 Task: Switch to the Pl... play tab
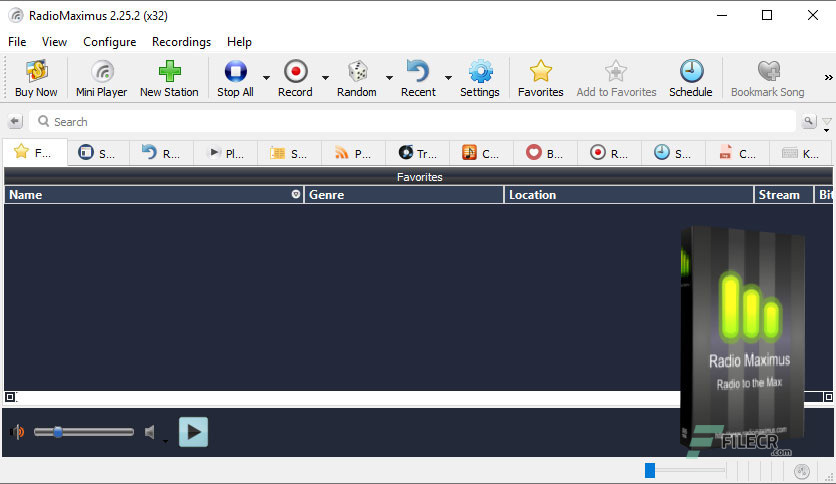[x=226, y=154]
